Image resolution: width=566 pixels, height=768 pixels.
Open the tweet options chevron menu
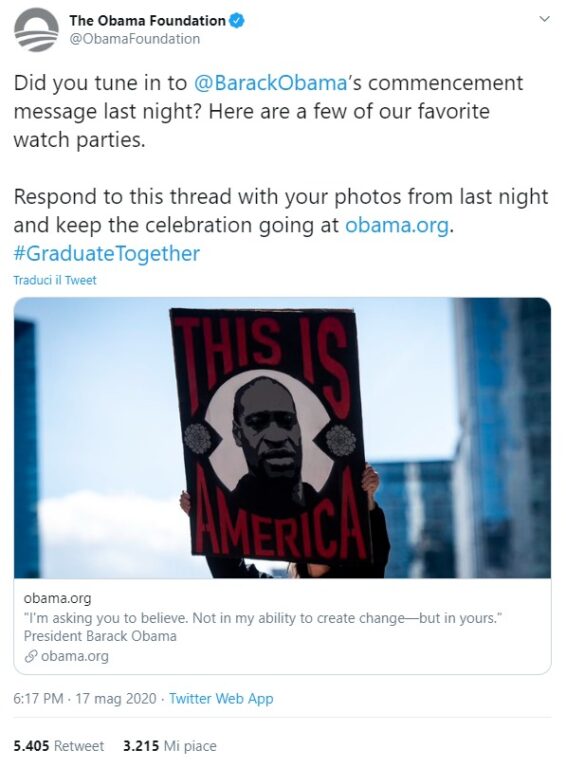pyautogui.click(x=544, y=20)
